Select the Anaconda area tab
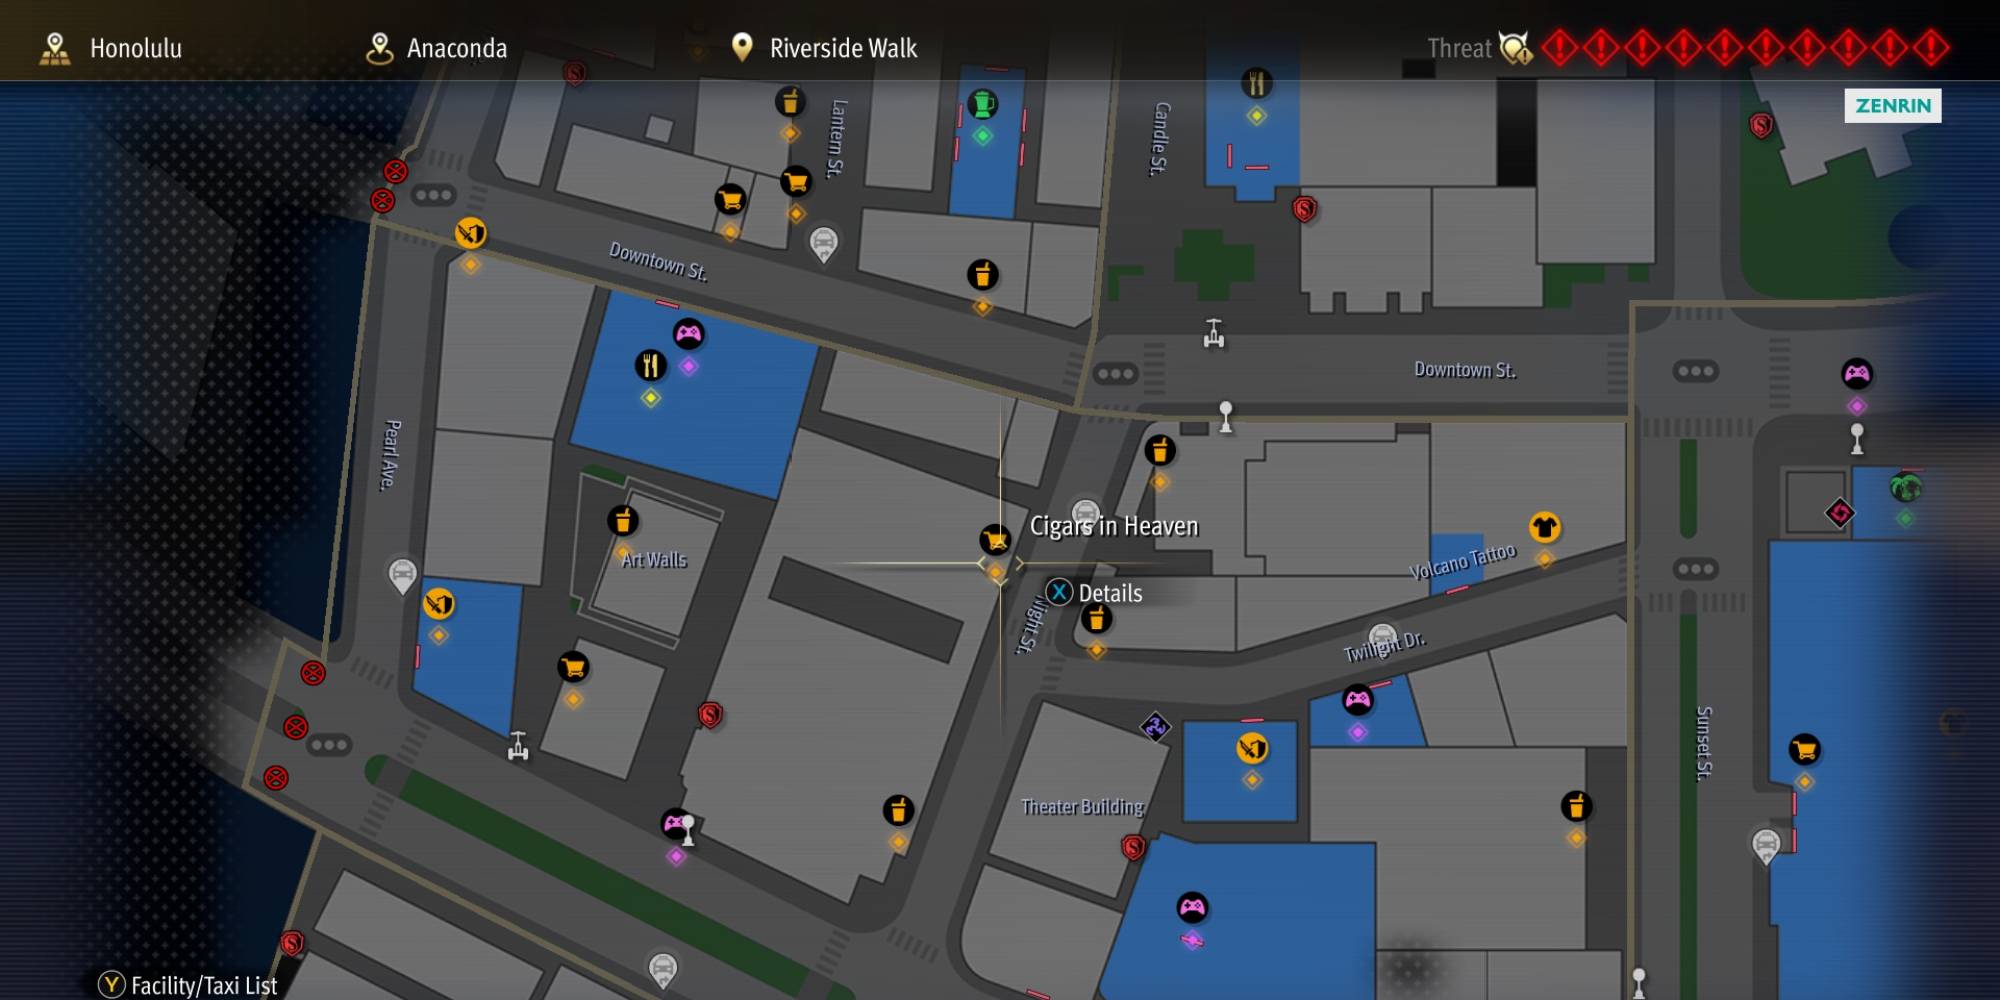2000x1000 pixels. click(436, 48)
